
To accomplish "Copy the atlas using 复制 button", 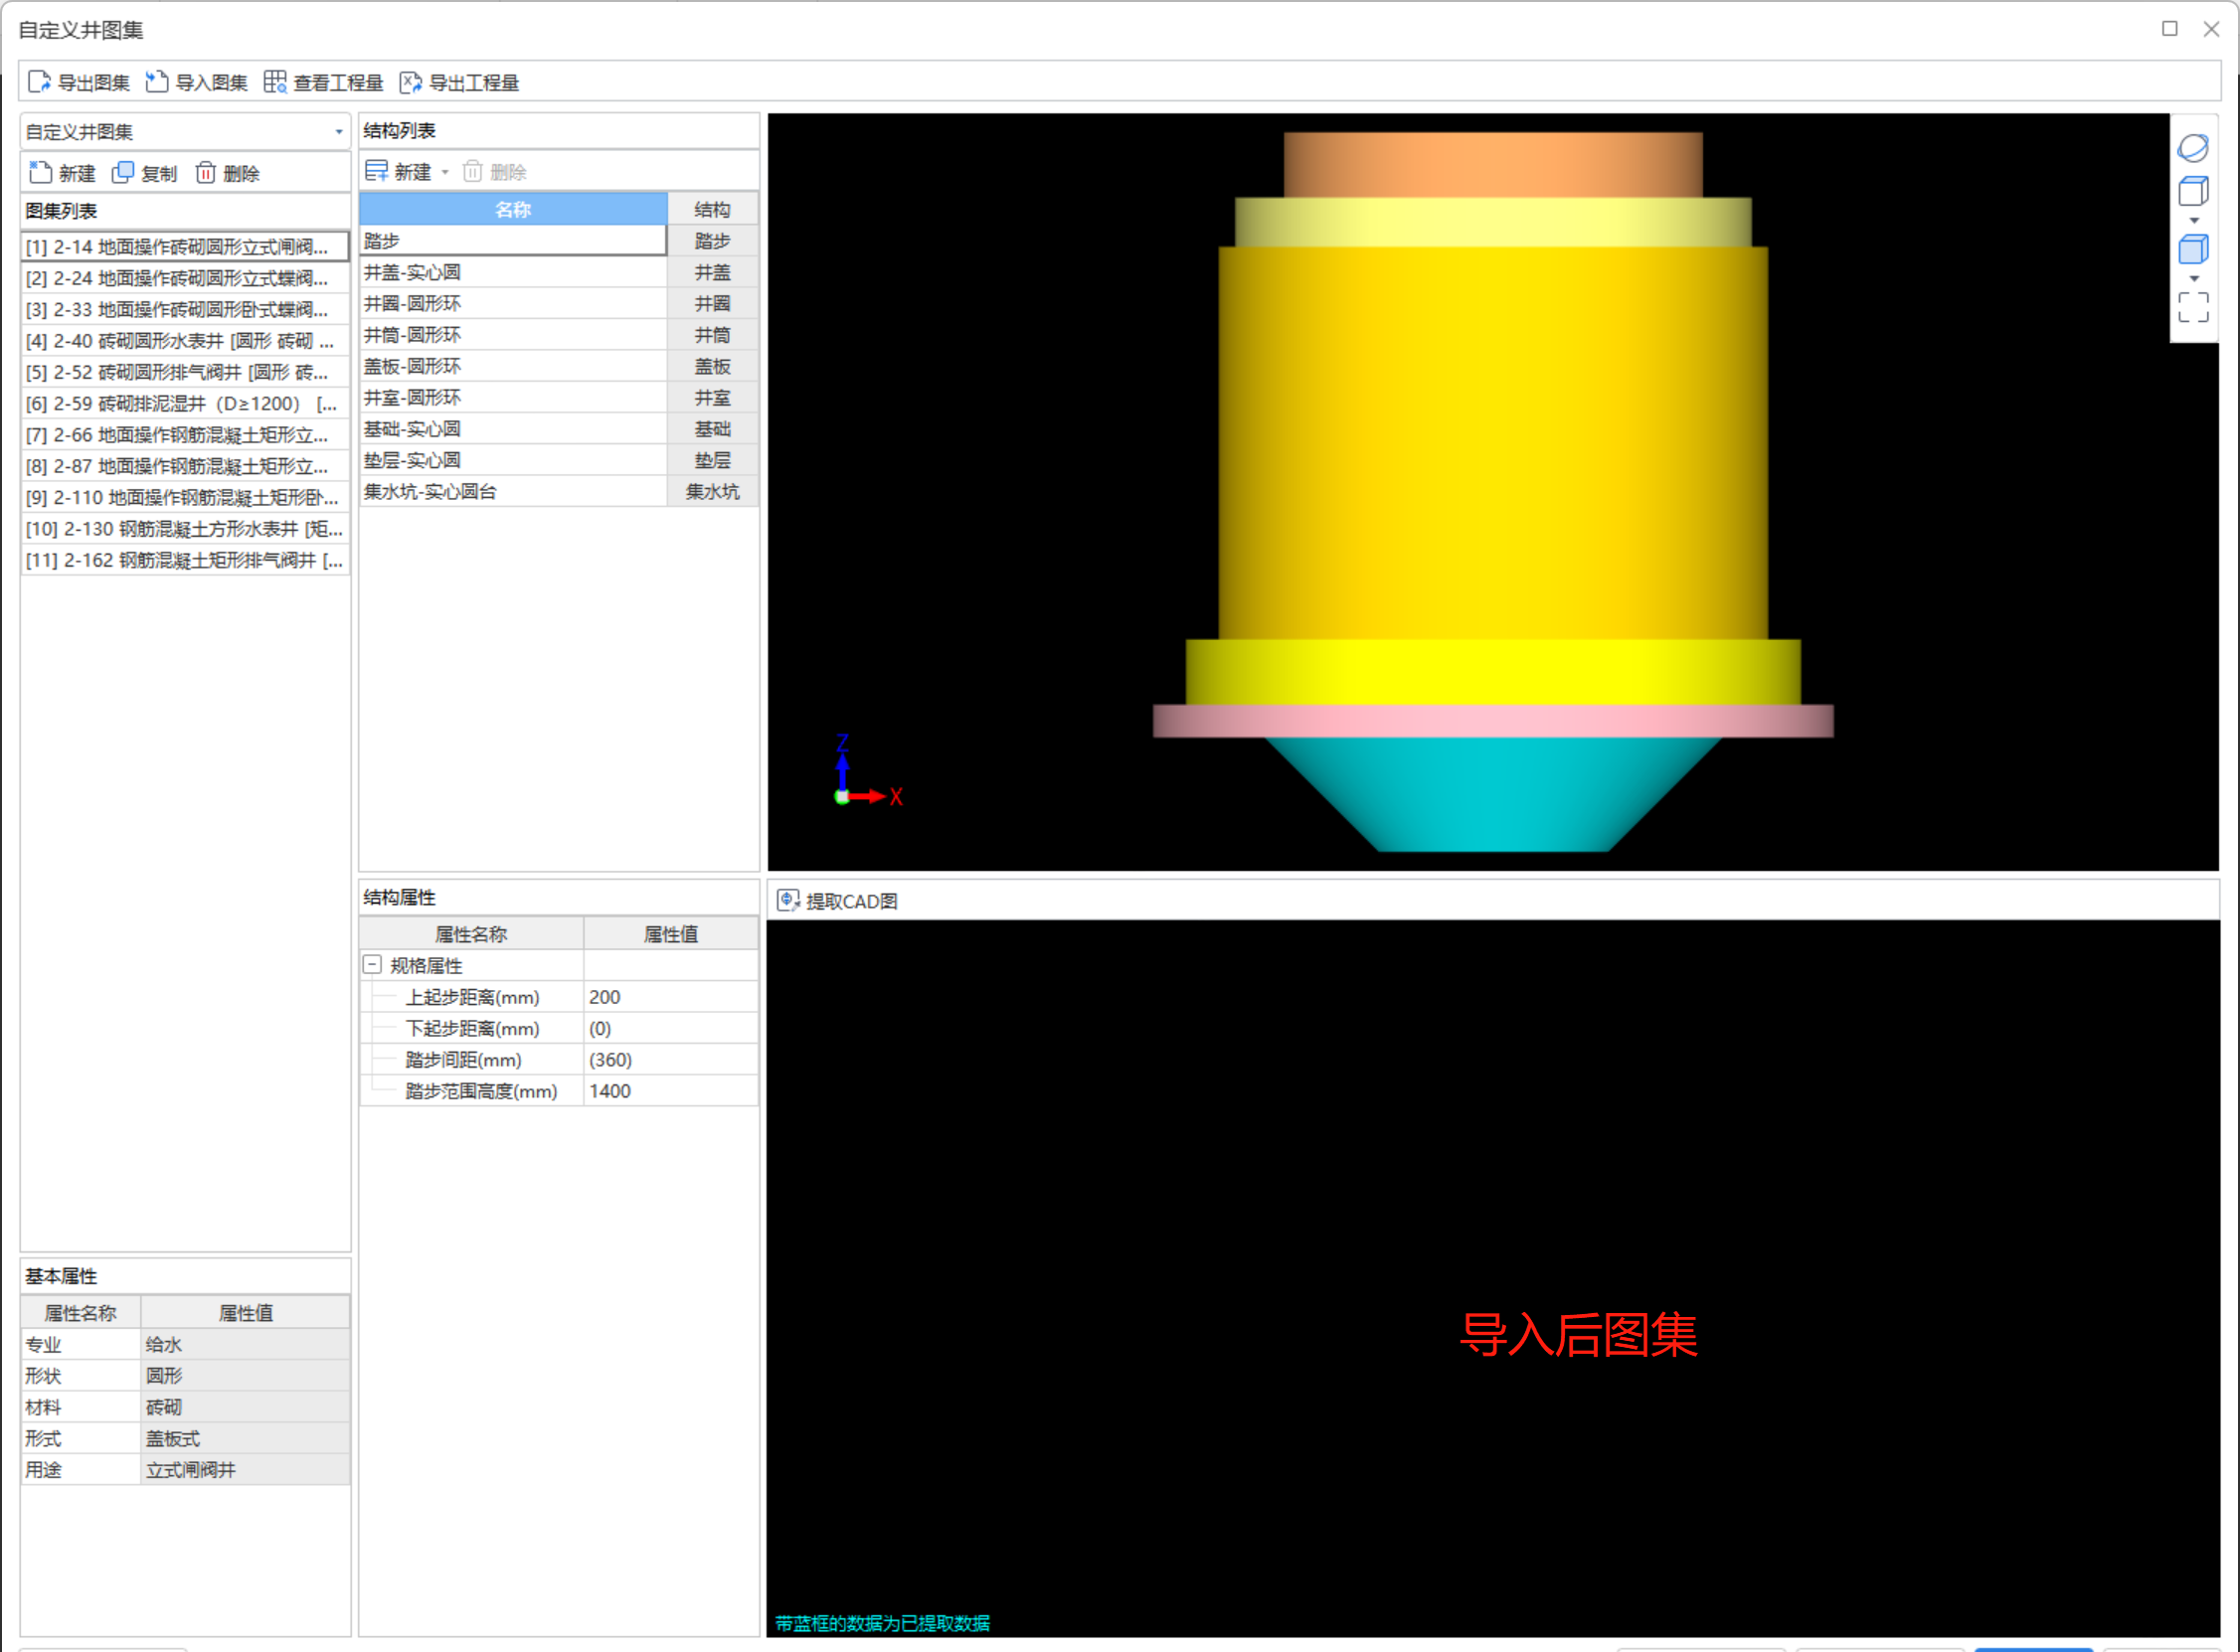I will (x=145, y=173).
